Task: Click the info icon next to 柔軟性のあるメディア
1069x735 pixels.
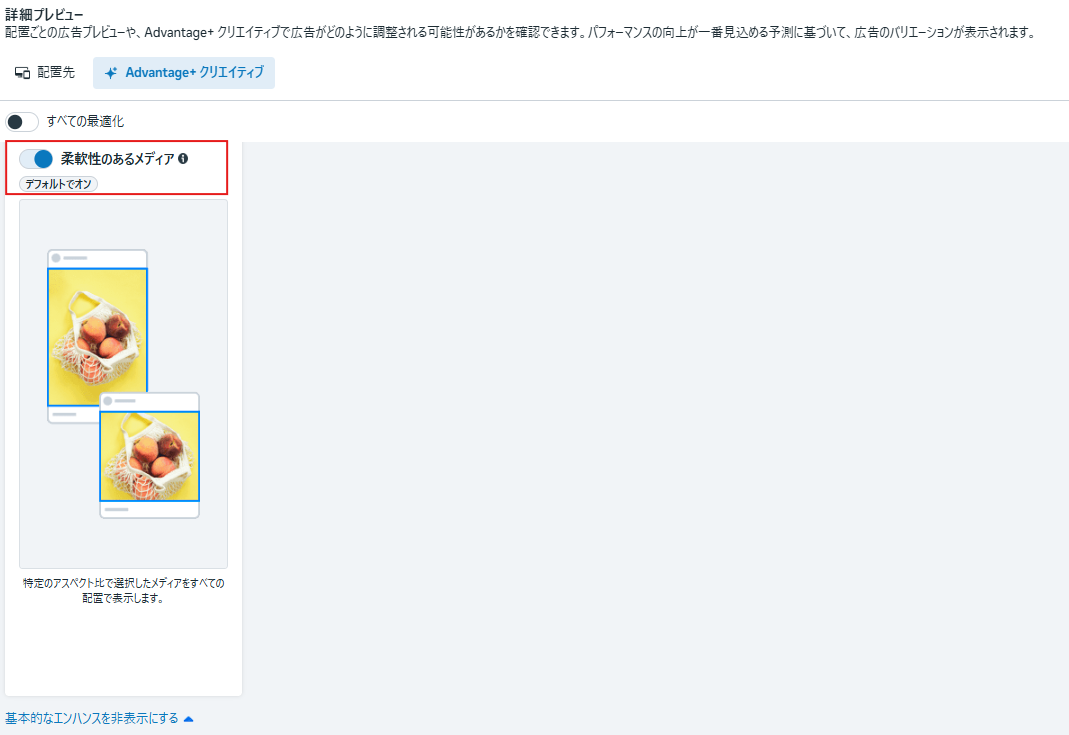Action: tap(183, 158)
